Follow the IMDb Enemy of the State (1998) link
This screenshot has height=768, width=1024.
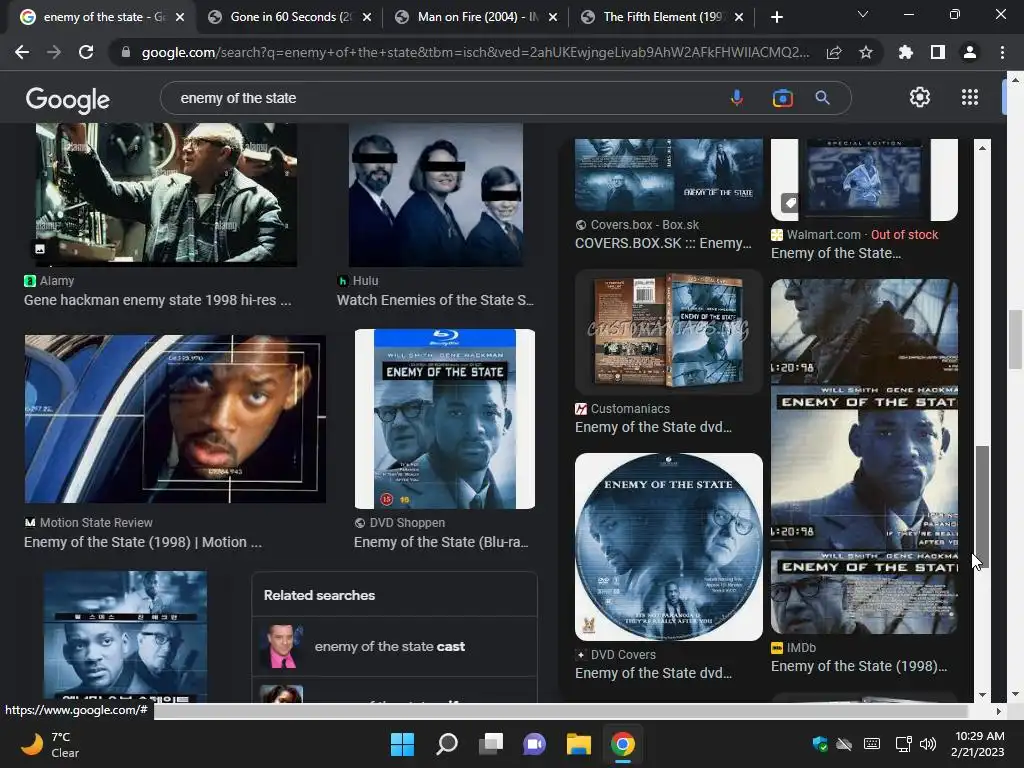pyautogui.click(x=859, y=666)
